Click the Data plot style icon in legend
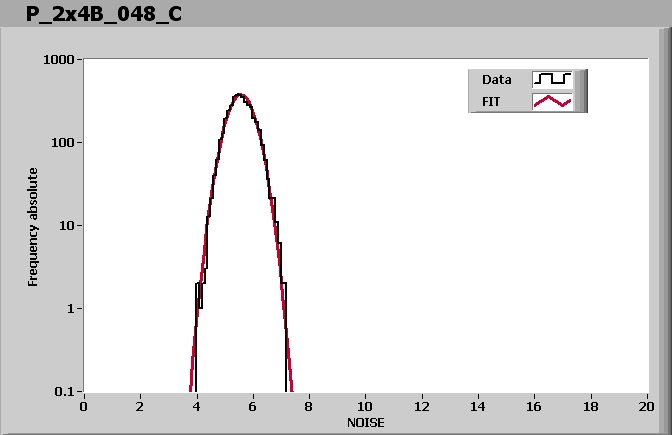This screenshot has height=435, width=672. [x=552, y=79]
